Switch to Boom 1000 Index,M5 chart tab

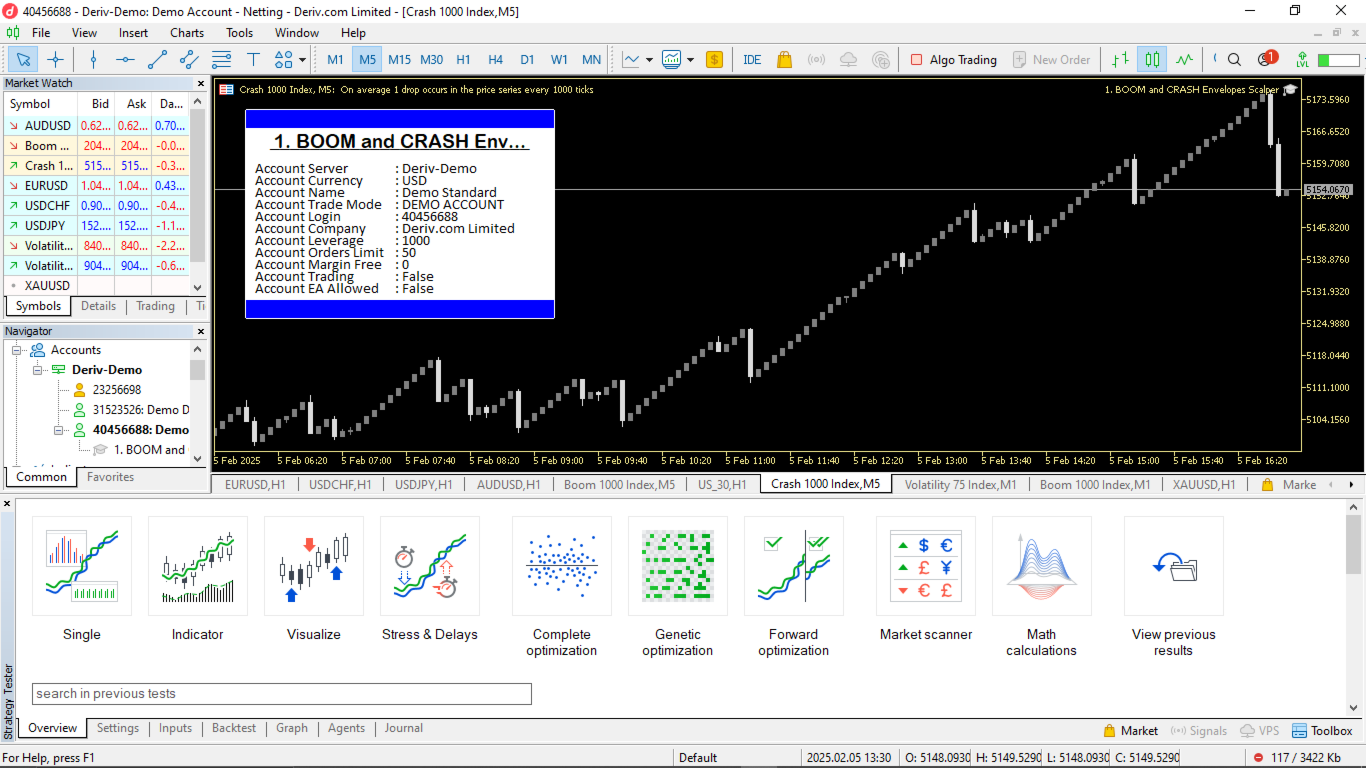(619, 484)
